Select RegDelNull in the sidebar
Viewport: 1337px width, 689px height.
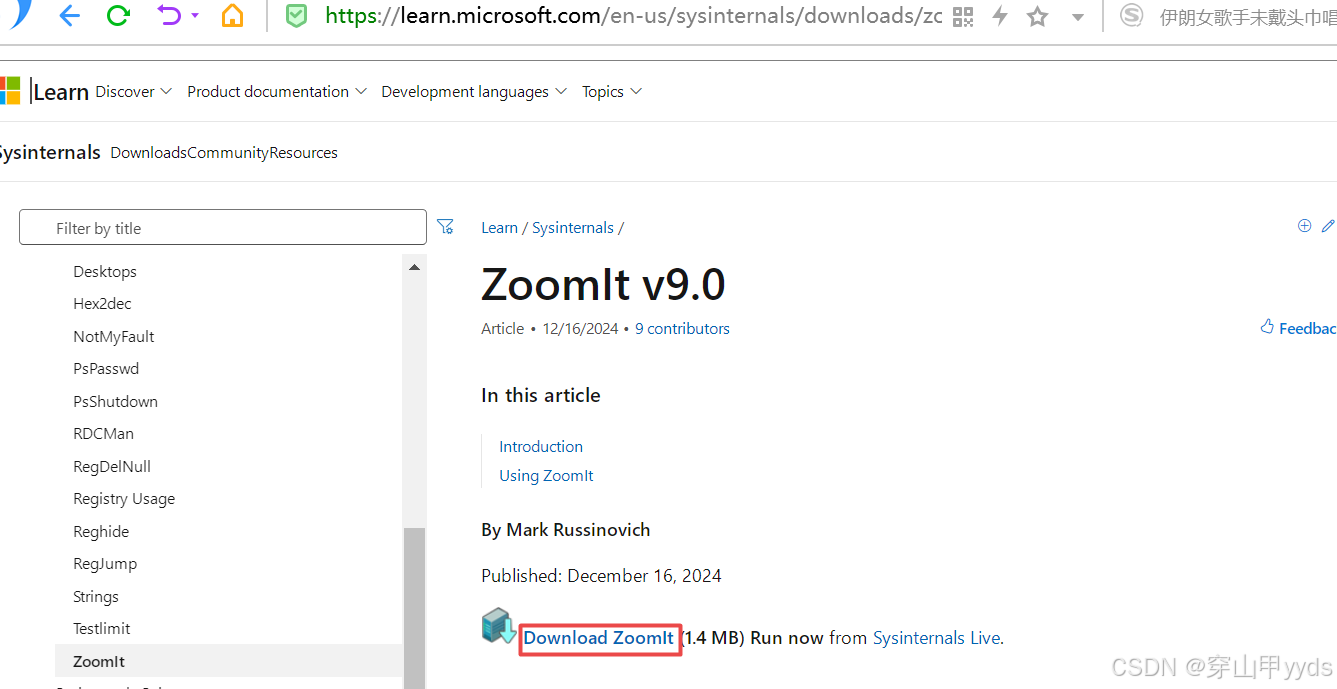pos(112,466)
